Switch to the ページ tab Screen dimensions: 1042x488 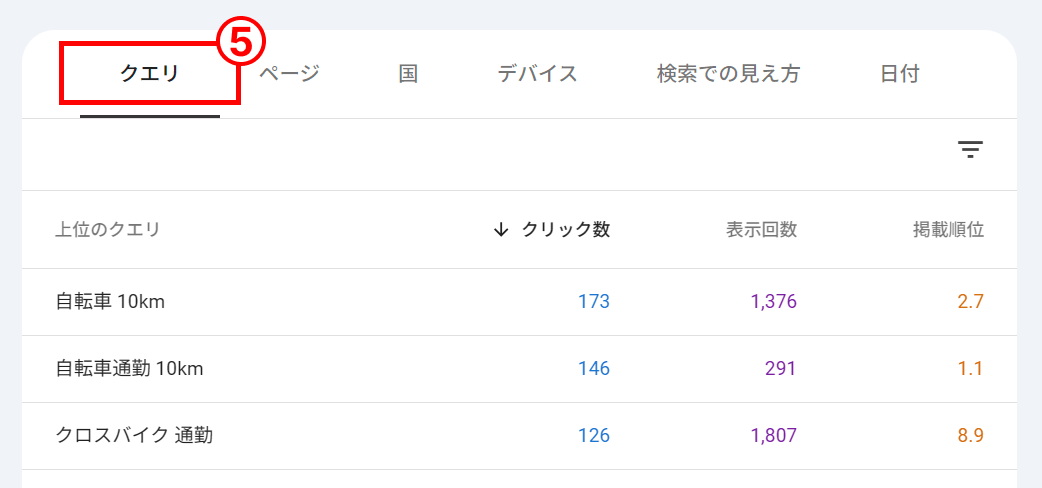pyautogui.click(x=289, y=74)
